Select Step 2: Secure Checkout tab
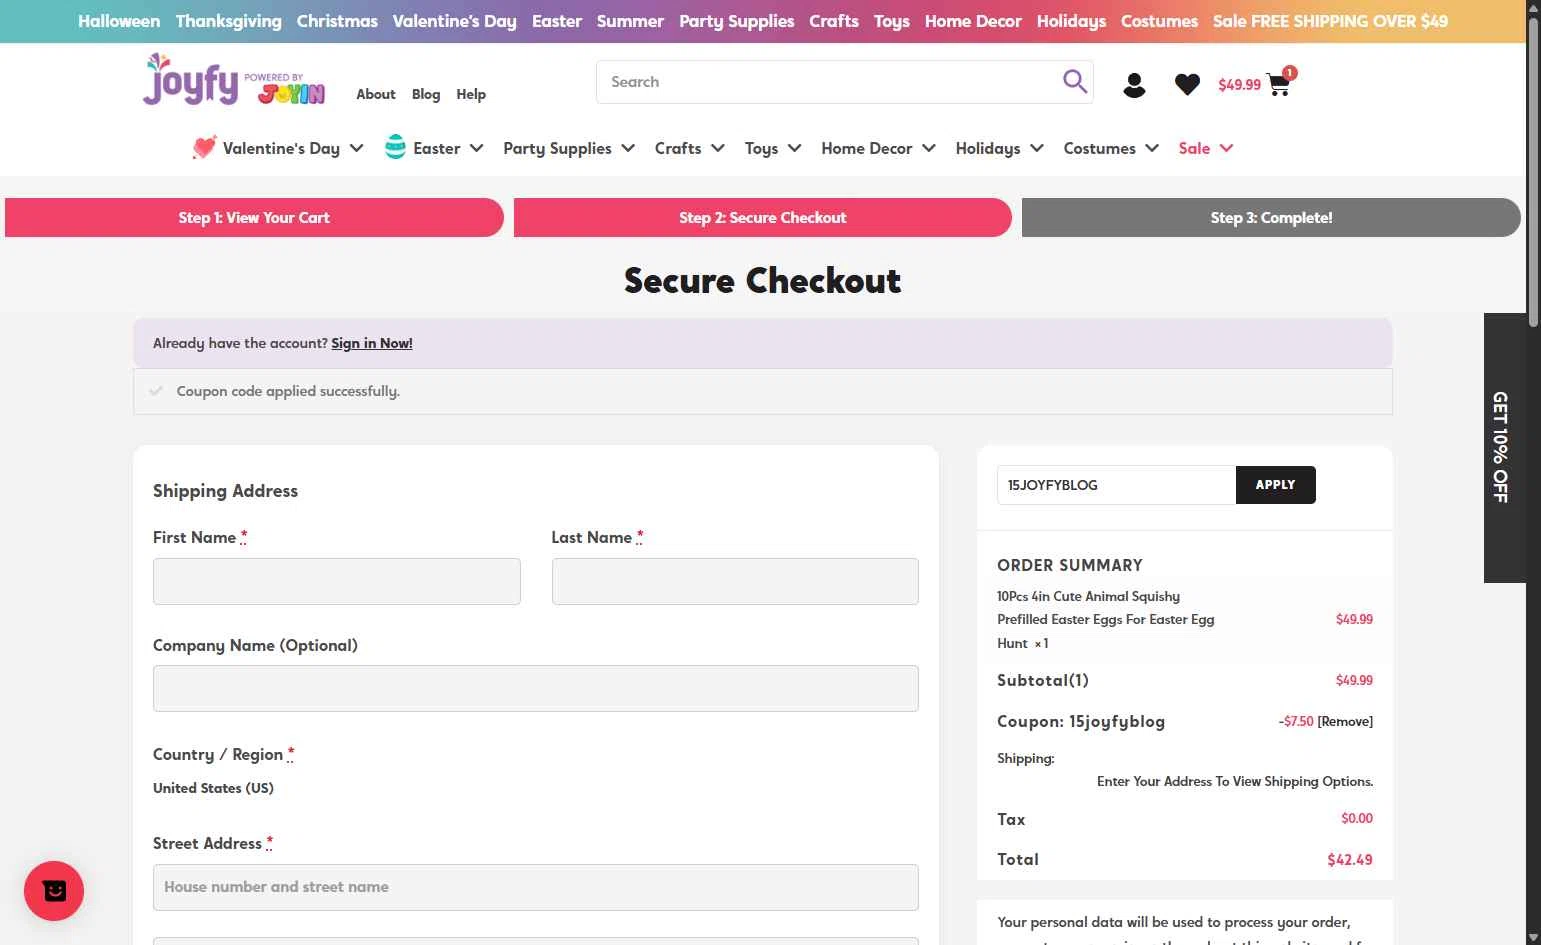 click(x=762, y=218)
